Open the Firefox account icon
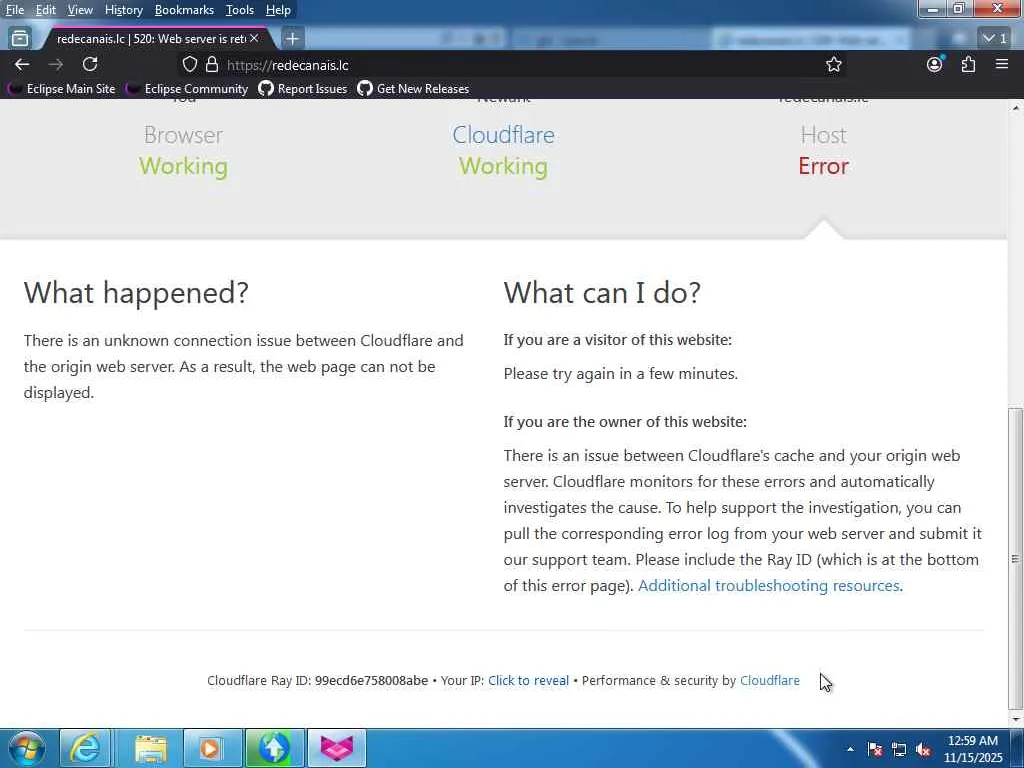This screenshot has height=768, width=1024. (935, 64)
